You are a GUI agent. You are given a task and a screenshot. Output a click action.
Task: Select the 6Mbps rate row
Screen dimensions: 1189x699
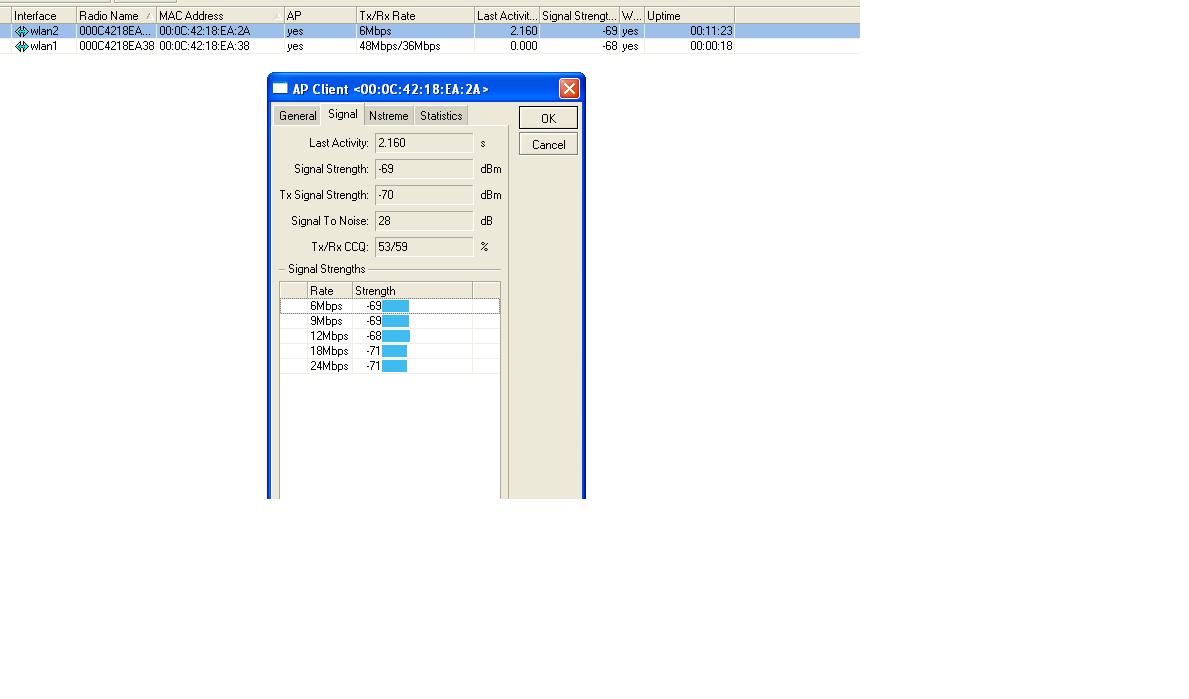[390, 306]
